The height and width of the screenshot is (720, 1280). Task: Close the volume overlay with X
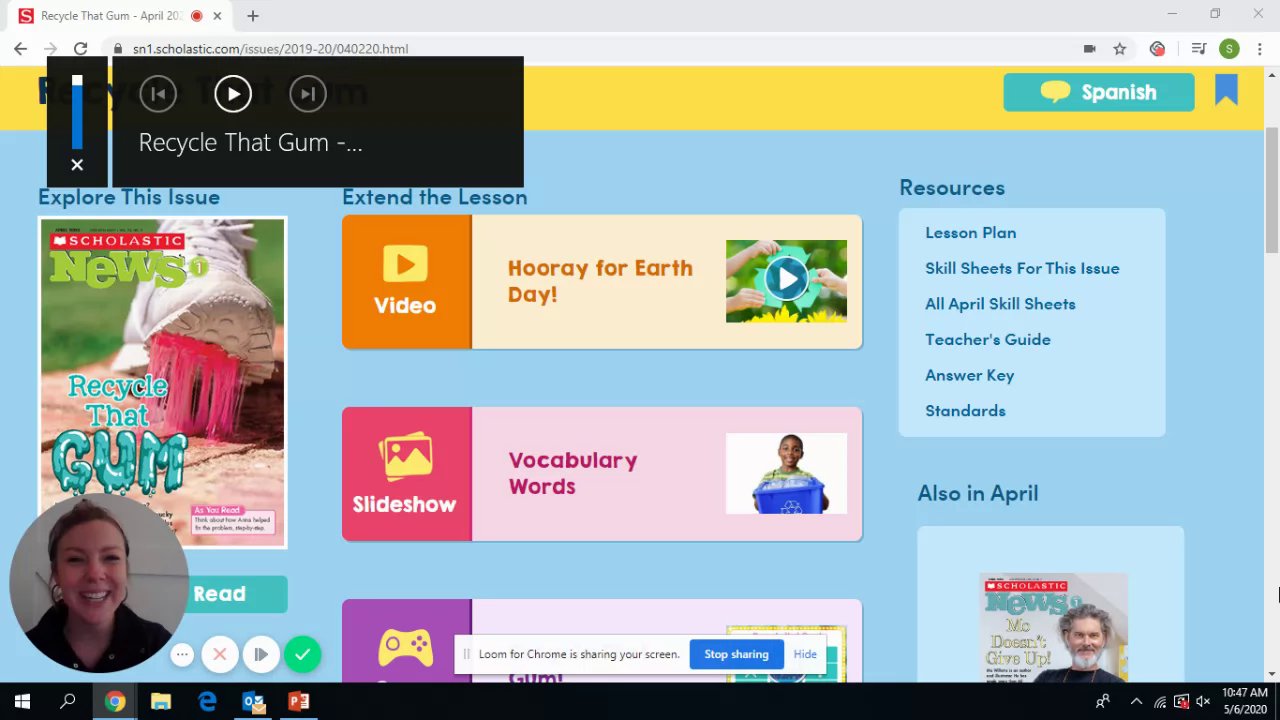(77, 165)
